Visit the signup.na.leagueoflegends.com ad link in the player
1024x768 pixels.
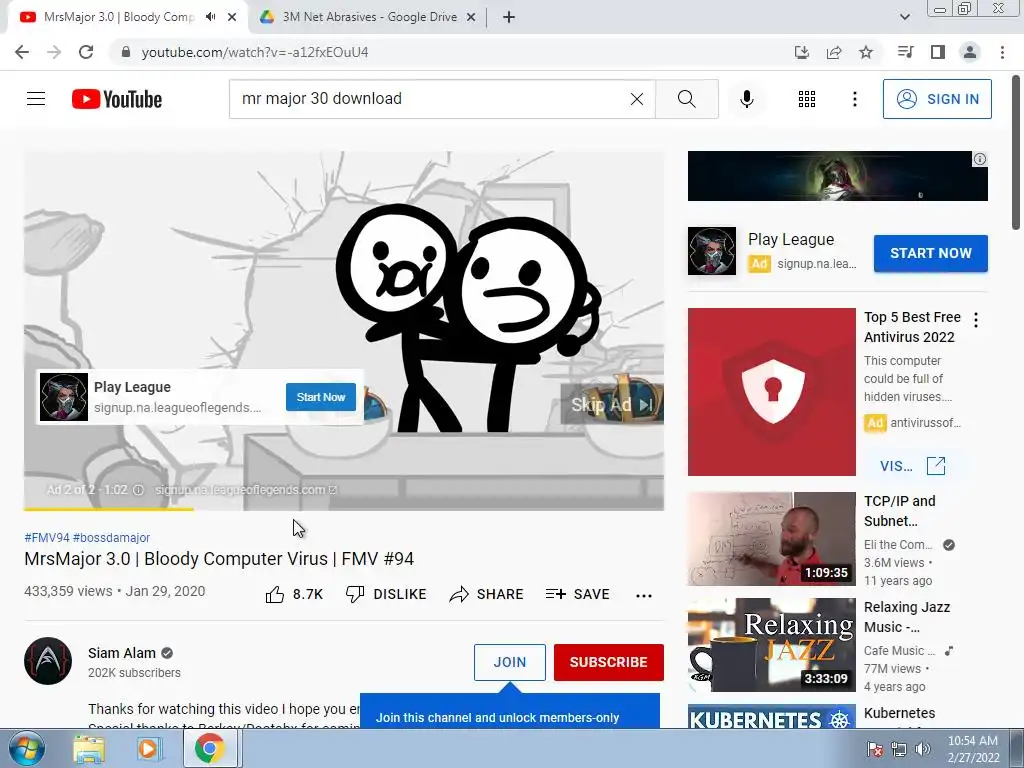coord(246,490)
